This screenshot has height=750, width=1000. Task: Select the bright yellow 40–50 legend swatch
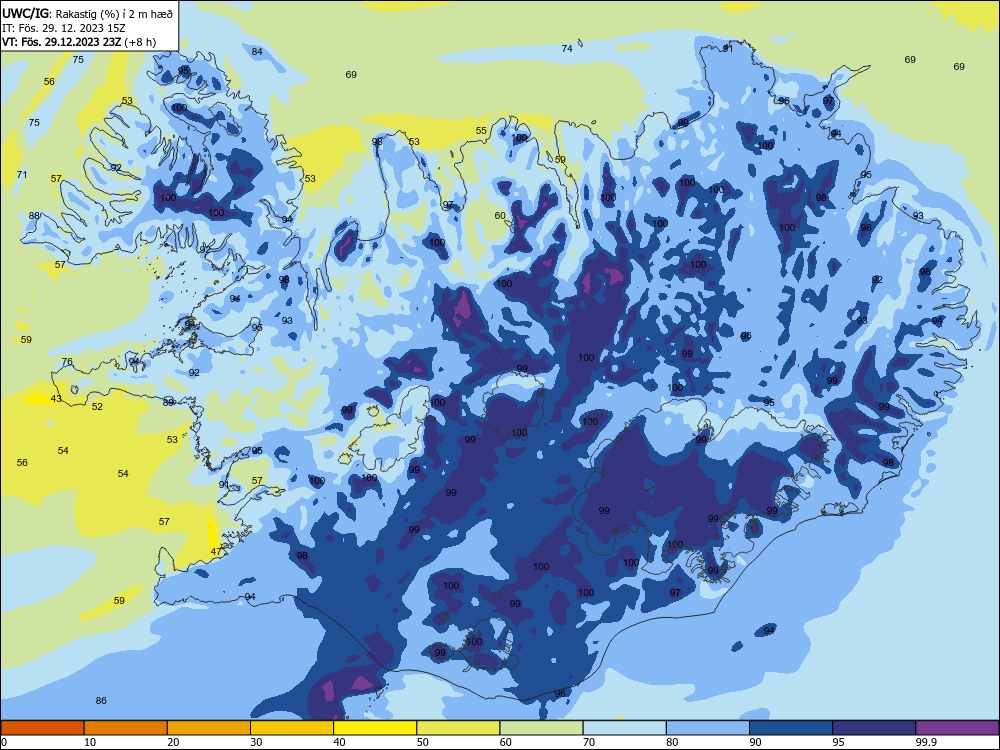coord(375,728)
